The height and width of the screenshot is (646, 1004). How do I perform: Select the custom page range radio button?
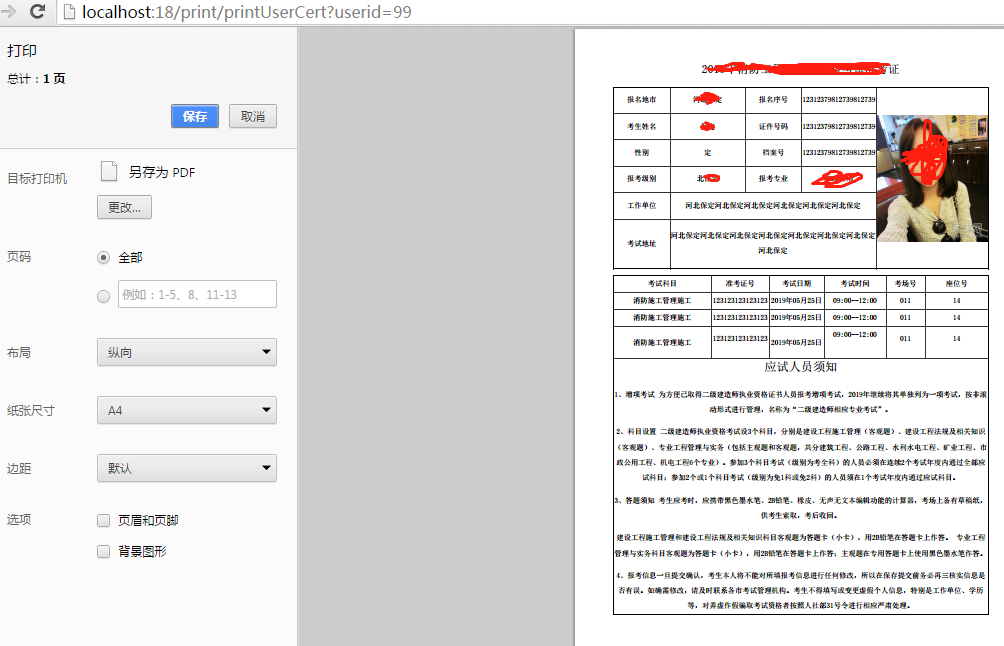[103, 294]
